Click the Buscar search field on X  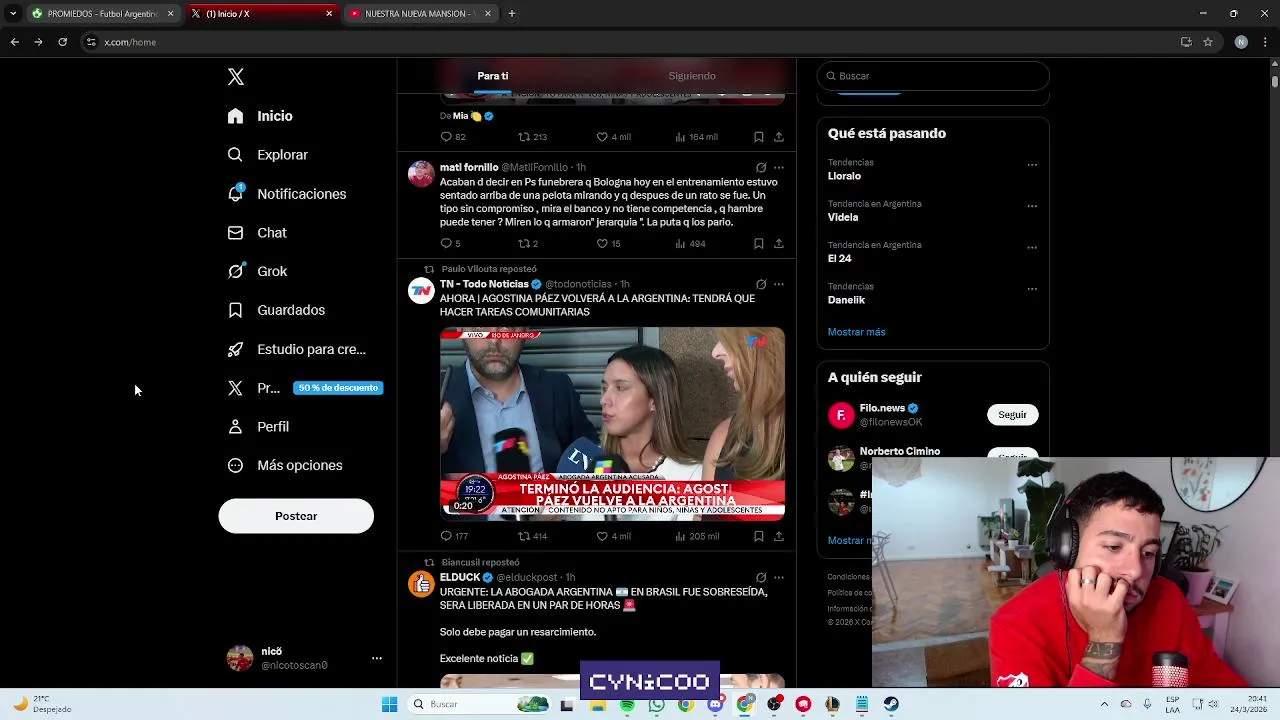click(933, 76)
